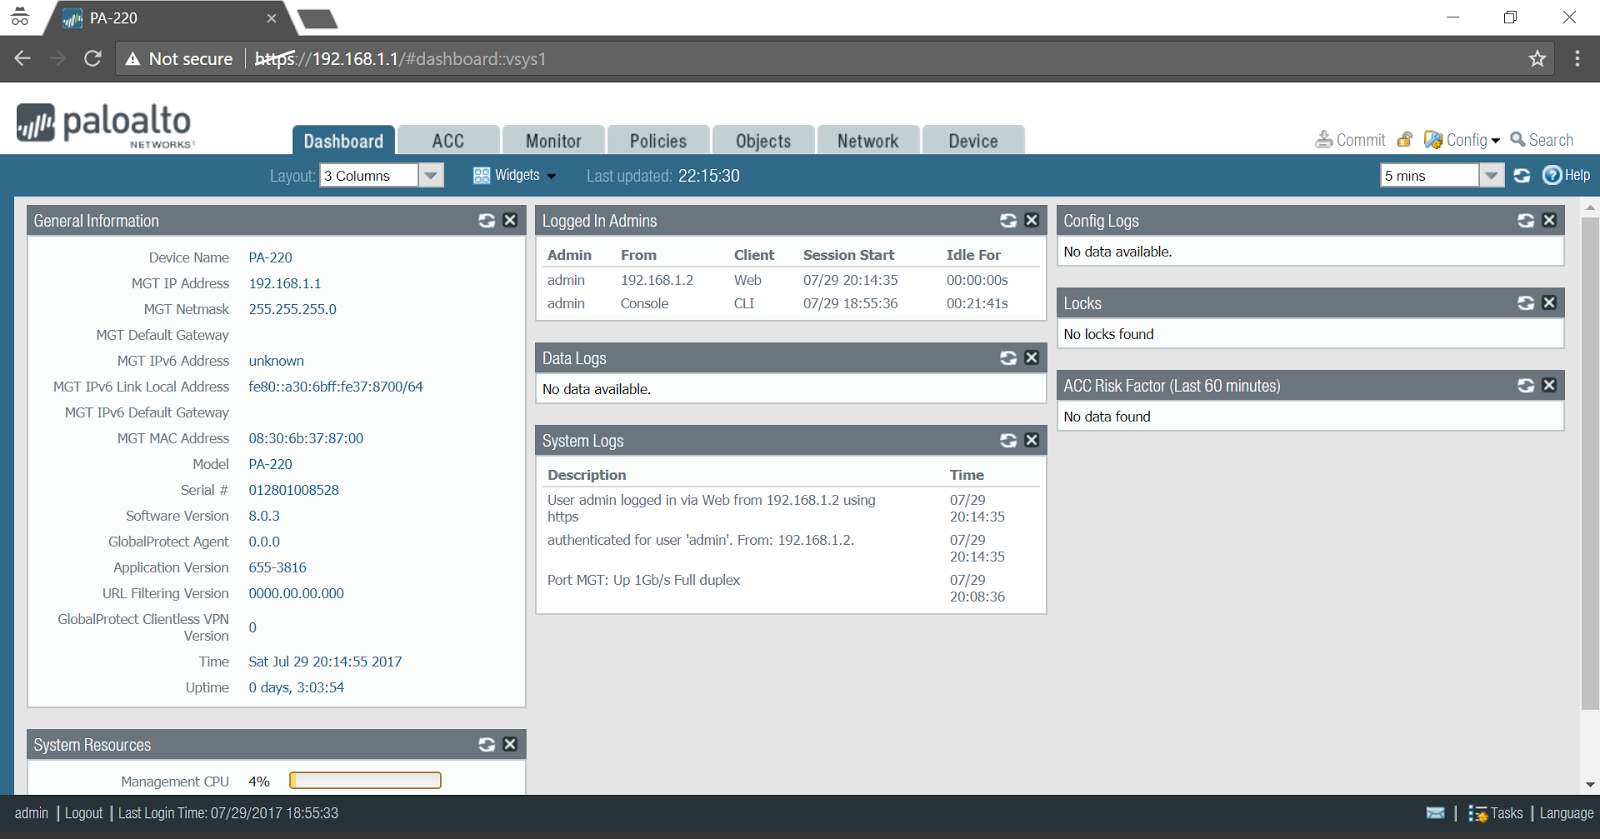Refresh the Locks widget
Image resolution: width=1600 pixels, height=839 pixels.
(x=1526, y=303)
